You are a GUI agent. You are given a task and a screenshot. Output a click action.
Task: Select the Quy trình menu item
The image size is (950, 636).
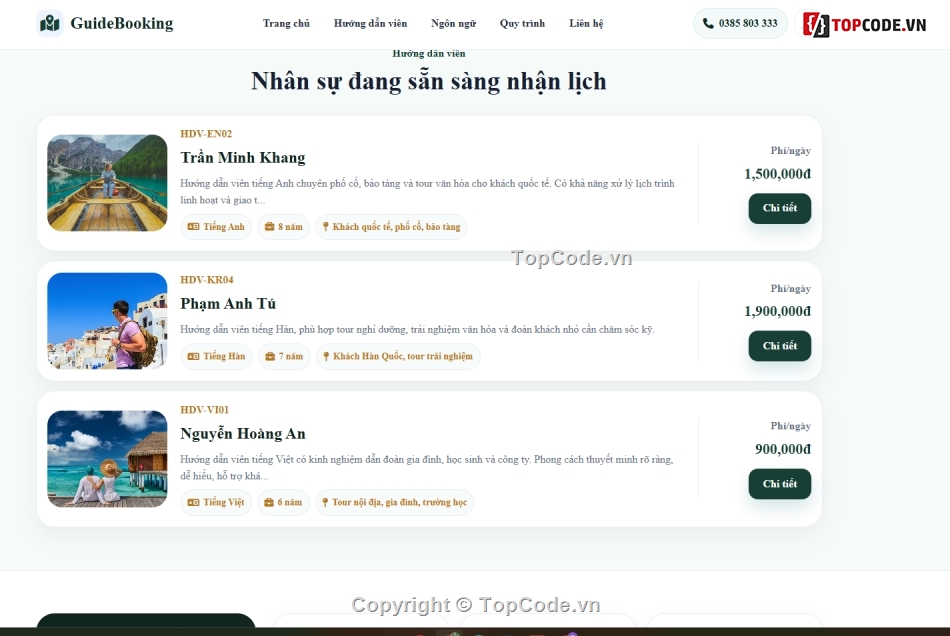[x=522, y=24]
